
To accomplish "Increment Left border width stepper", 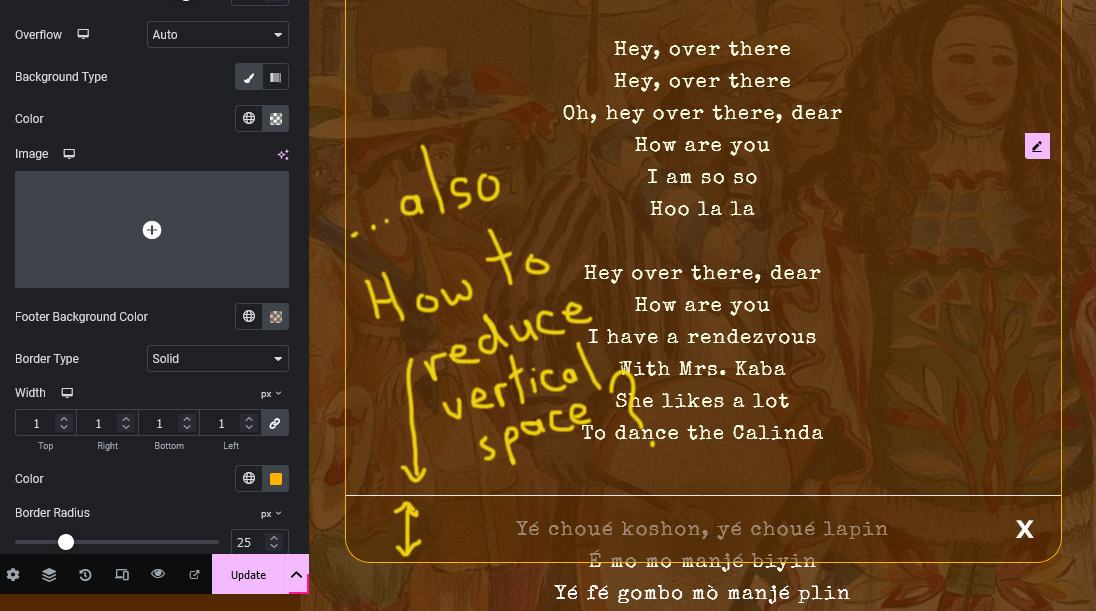I will (249, 419).
